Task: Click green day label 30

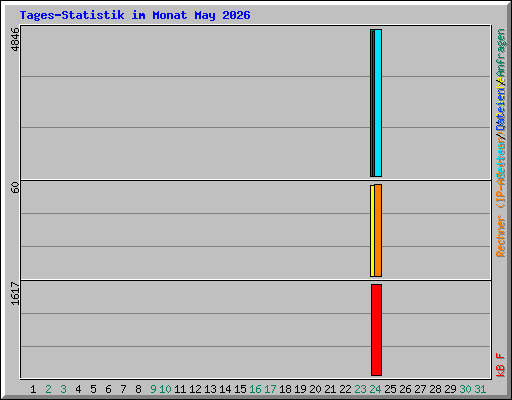Action: click(x=465, y=389)
